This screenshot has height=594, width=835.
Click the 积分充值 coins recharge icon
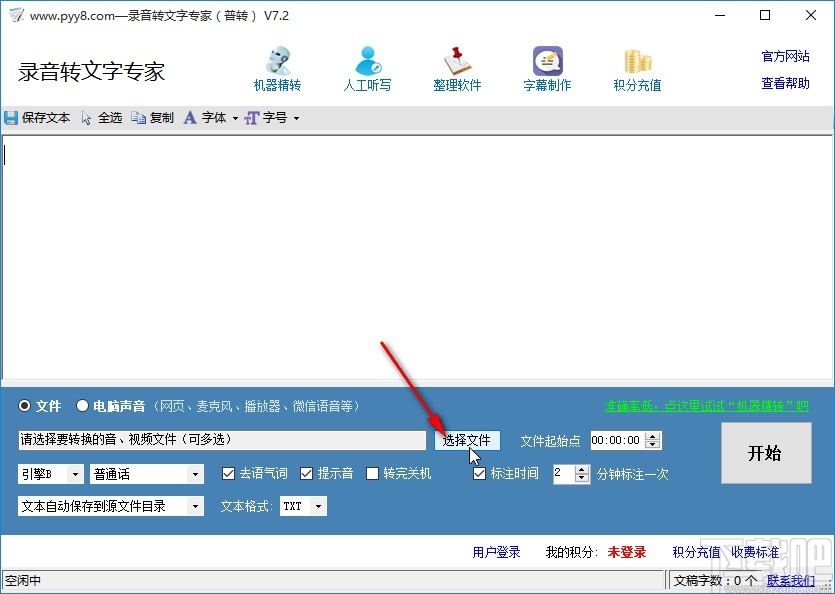coord(636,67)
